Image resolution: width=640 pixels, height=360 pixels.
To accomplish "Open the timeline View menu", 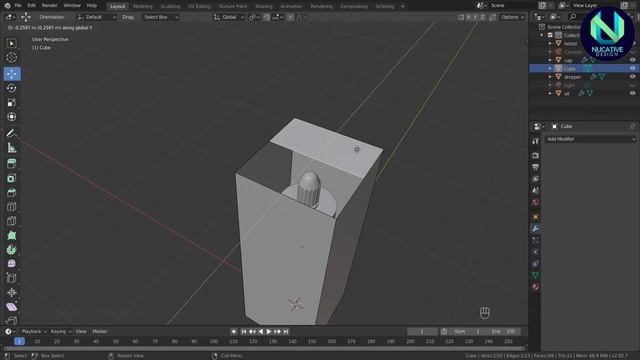I will tap(81, 331).
